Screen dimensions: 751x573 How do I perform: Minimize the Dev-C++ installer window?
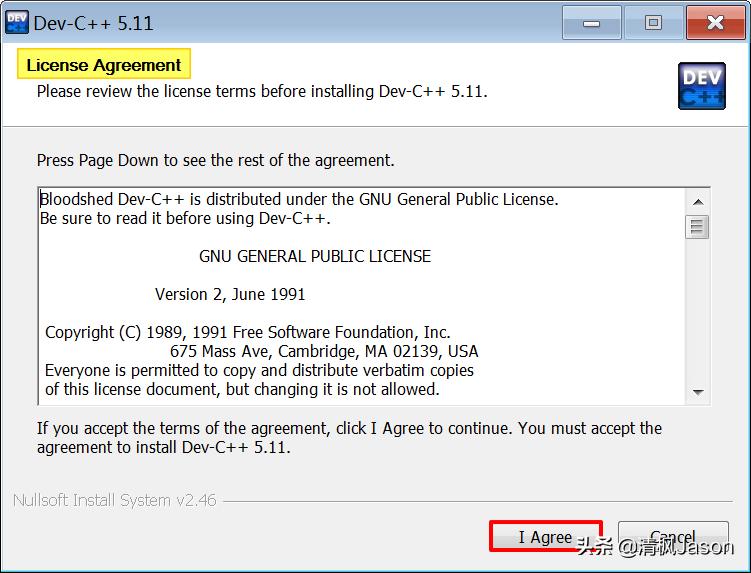pyautogui.click(x=592, y=23)
